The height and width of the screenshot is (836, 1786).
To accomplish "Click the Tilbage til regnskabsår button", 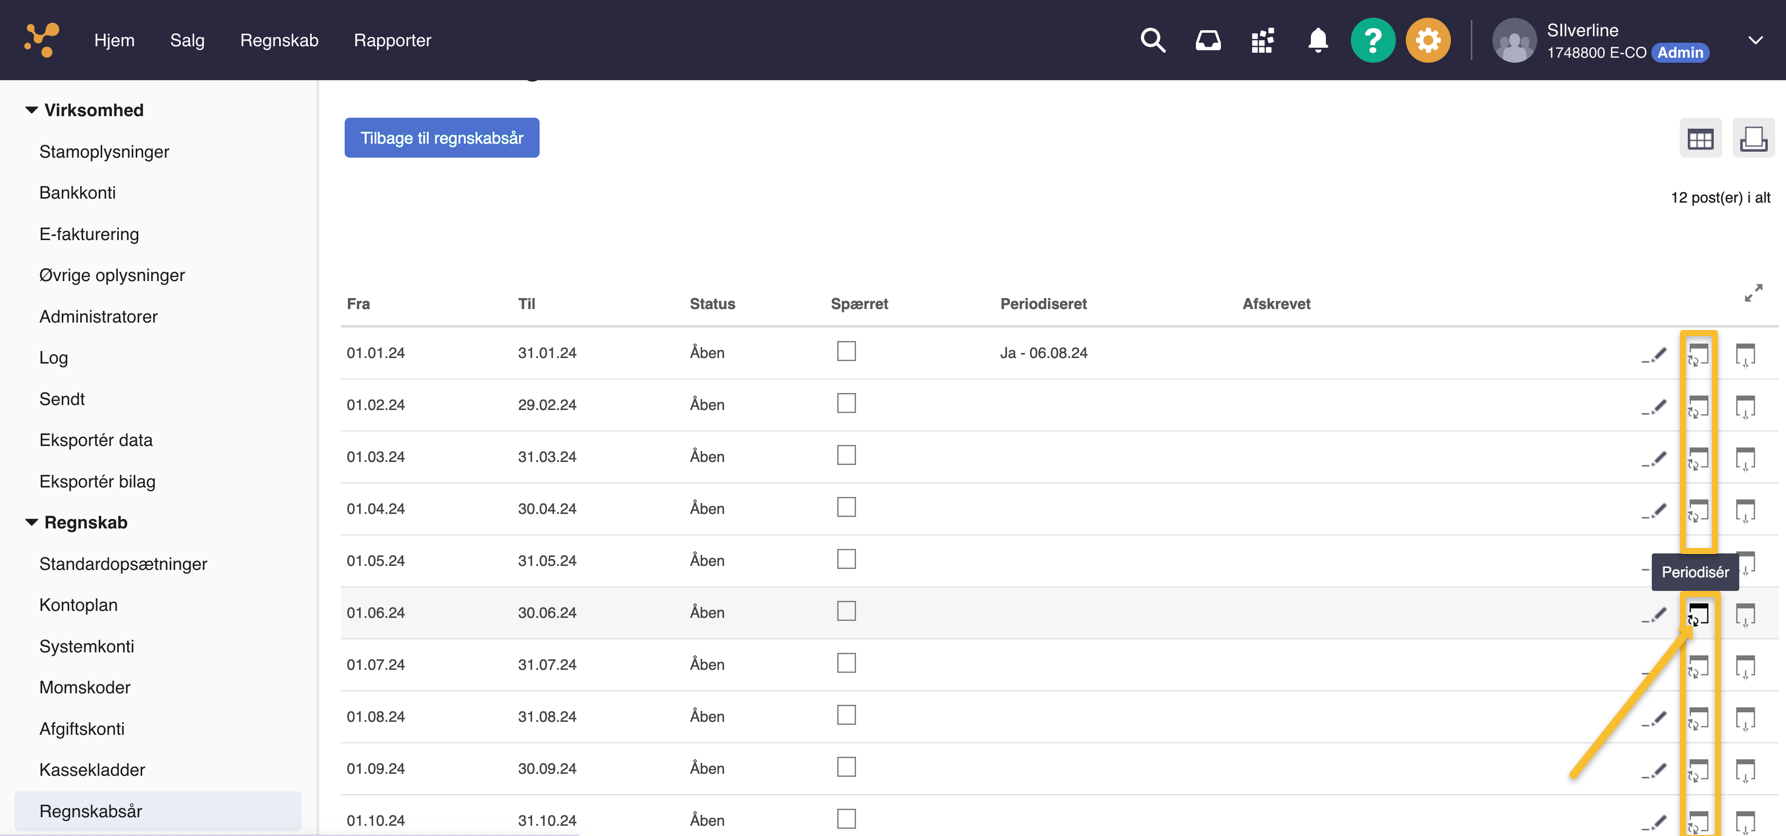I will [x=442, y=138].
